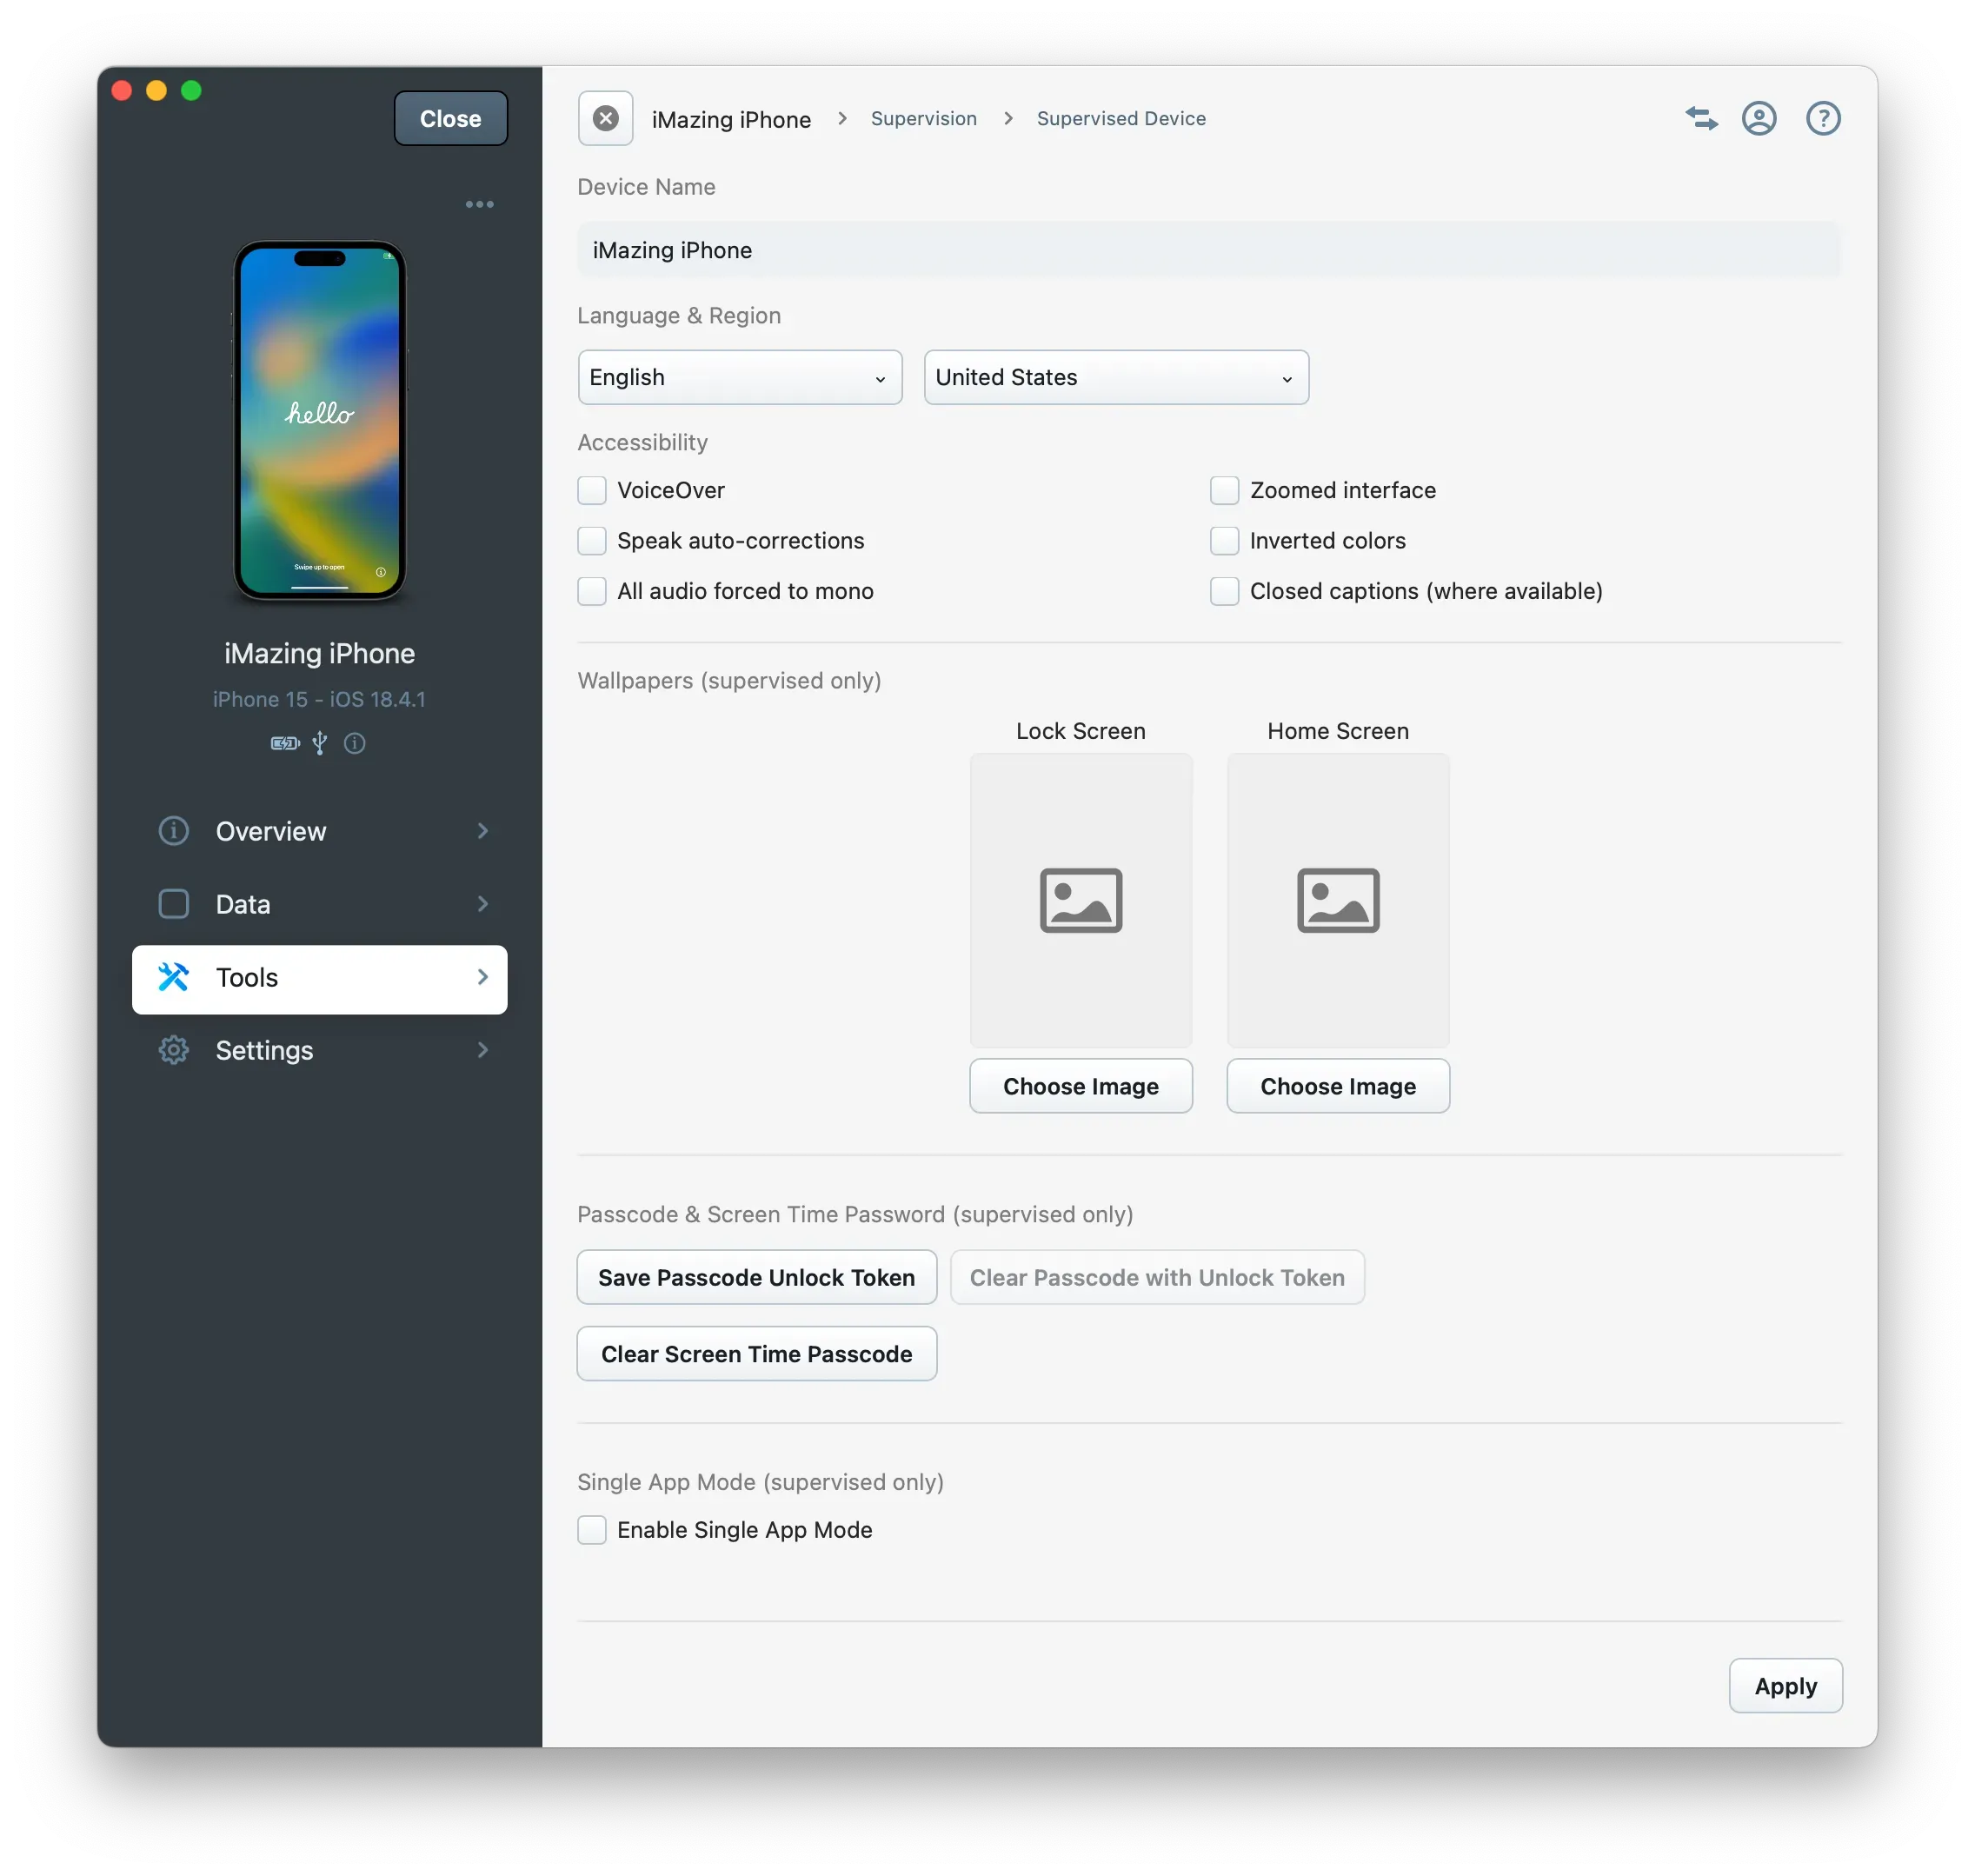Click the X icon beside iMazing iPhone
Screen dimensions: 1975x1876
pos(605,118)
